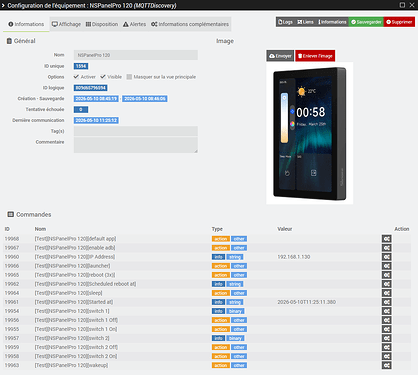
Task: Select the enable adb command name
Action: [x=75, y=248]
